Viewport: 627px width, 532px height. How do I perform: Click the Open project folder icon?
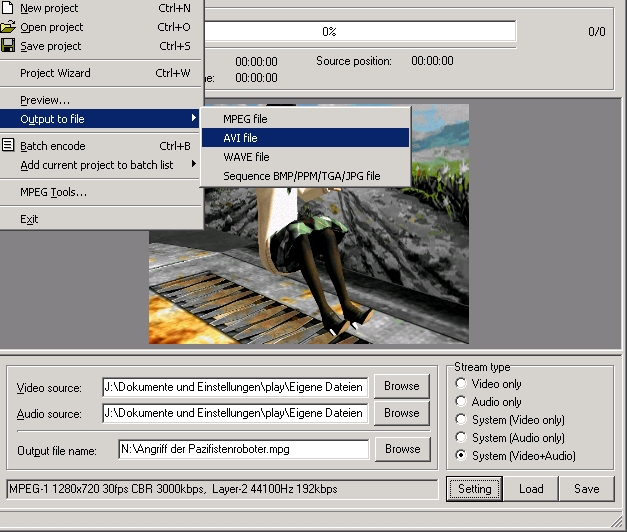tap(8, 27)
